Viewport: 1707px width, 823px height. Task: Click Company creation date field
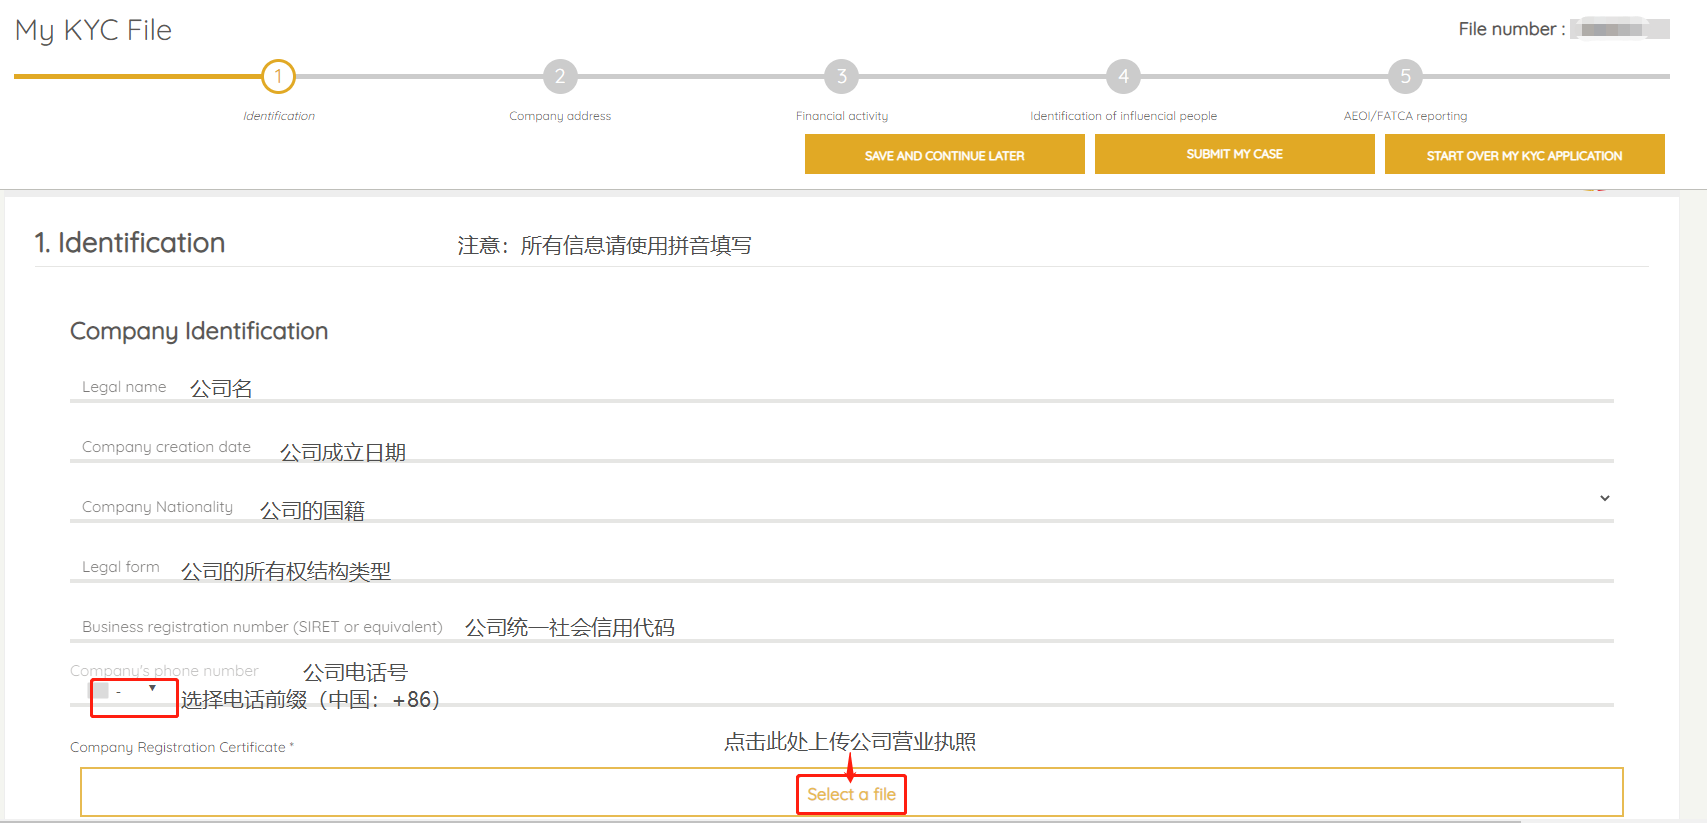900,447
